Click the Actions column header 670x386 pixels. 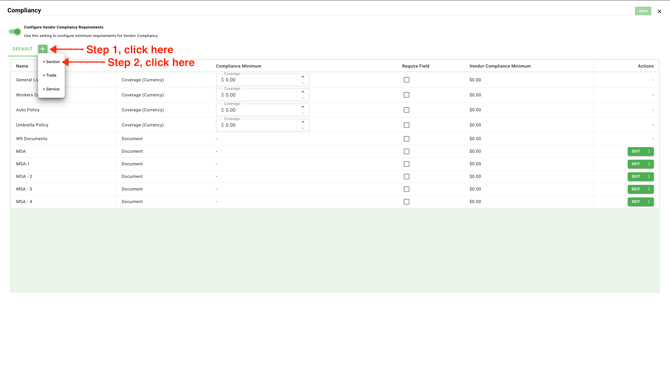[646, 66]
